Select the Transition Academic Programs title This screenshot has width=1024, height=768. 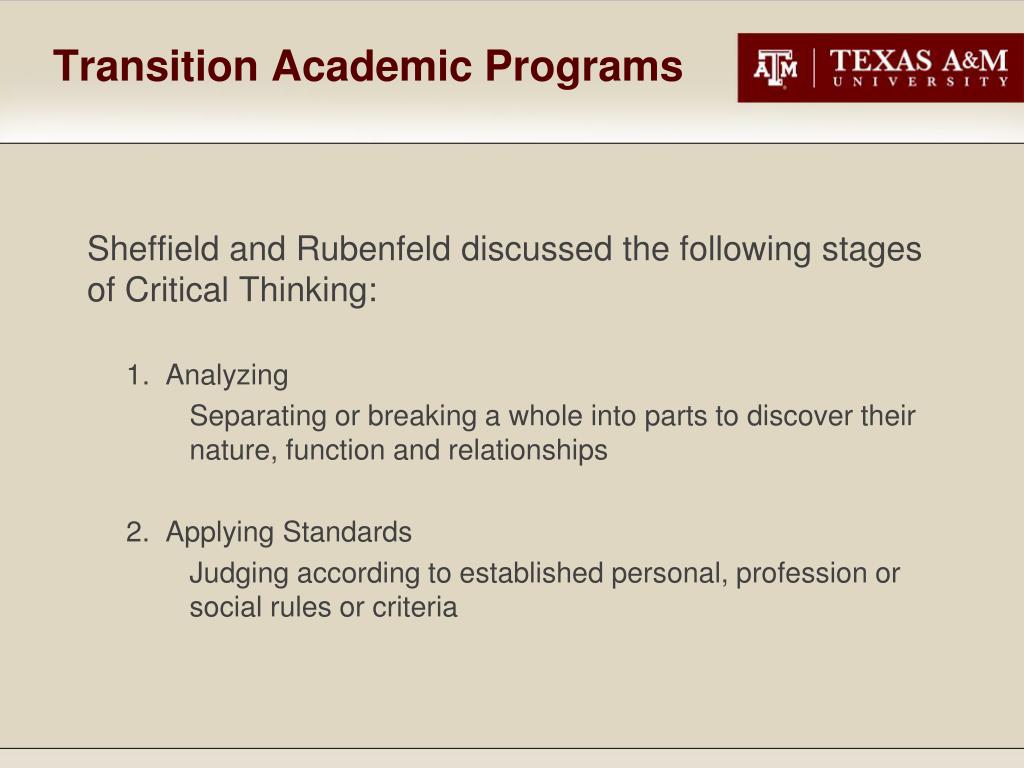(368, 67)
